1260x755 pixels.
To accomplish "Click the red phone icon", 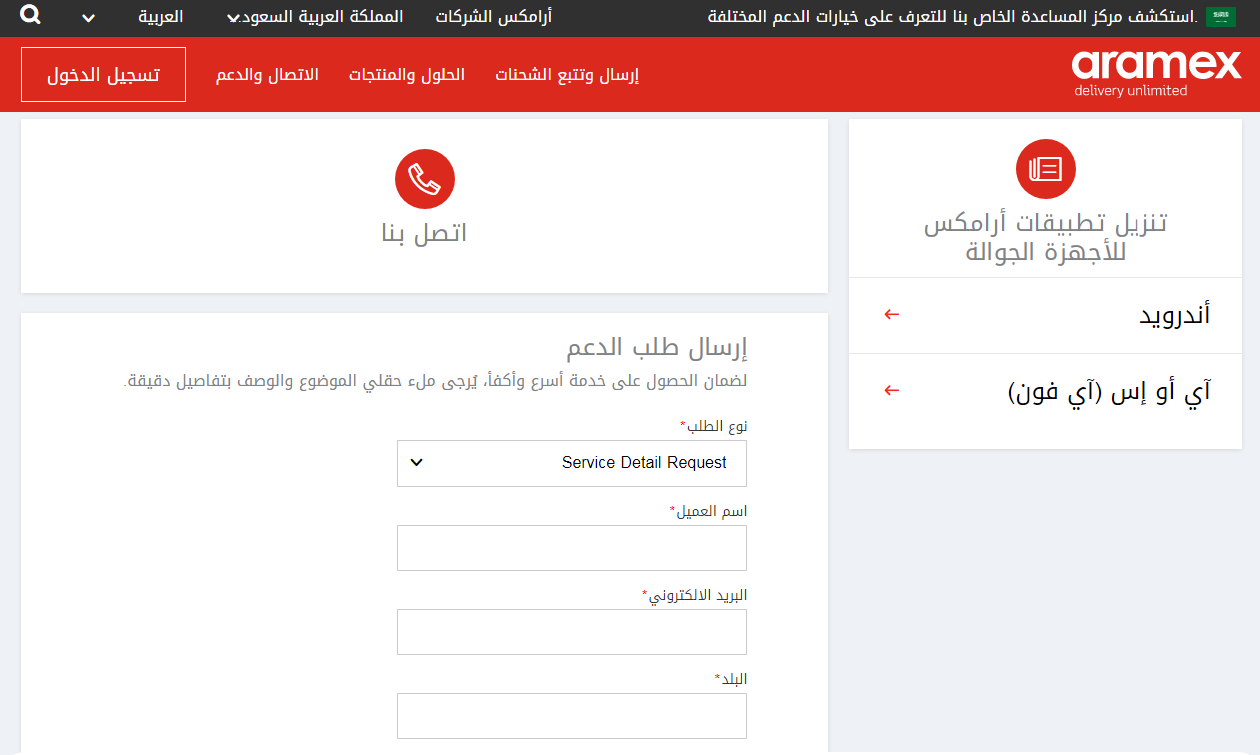I will point(425,180).
